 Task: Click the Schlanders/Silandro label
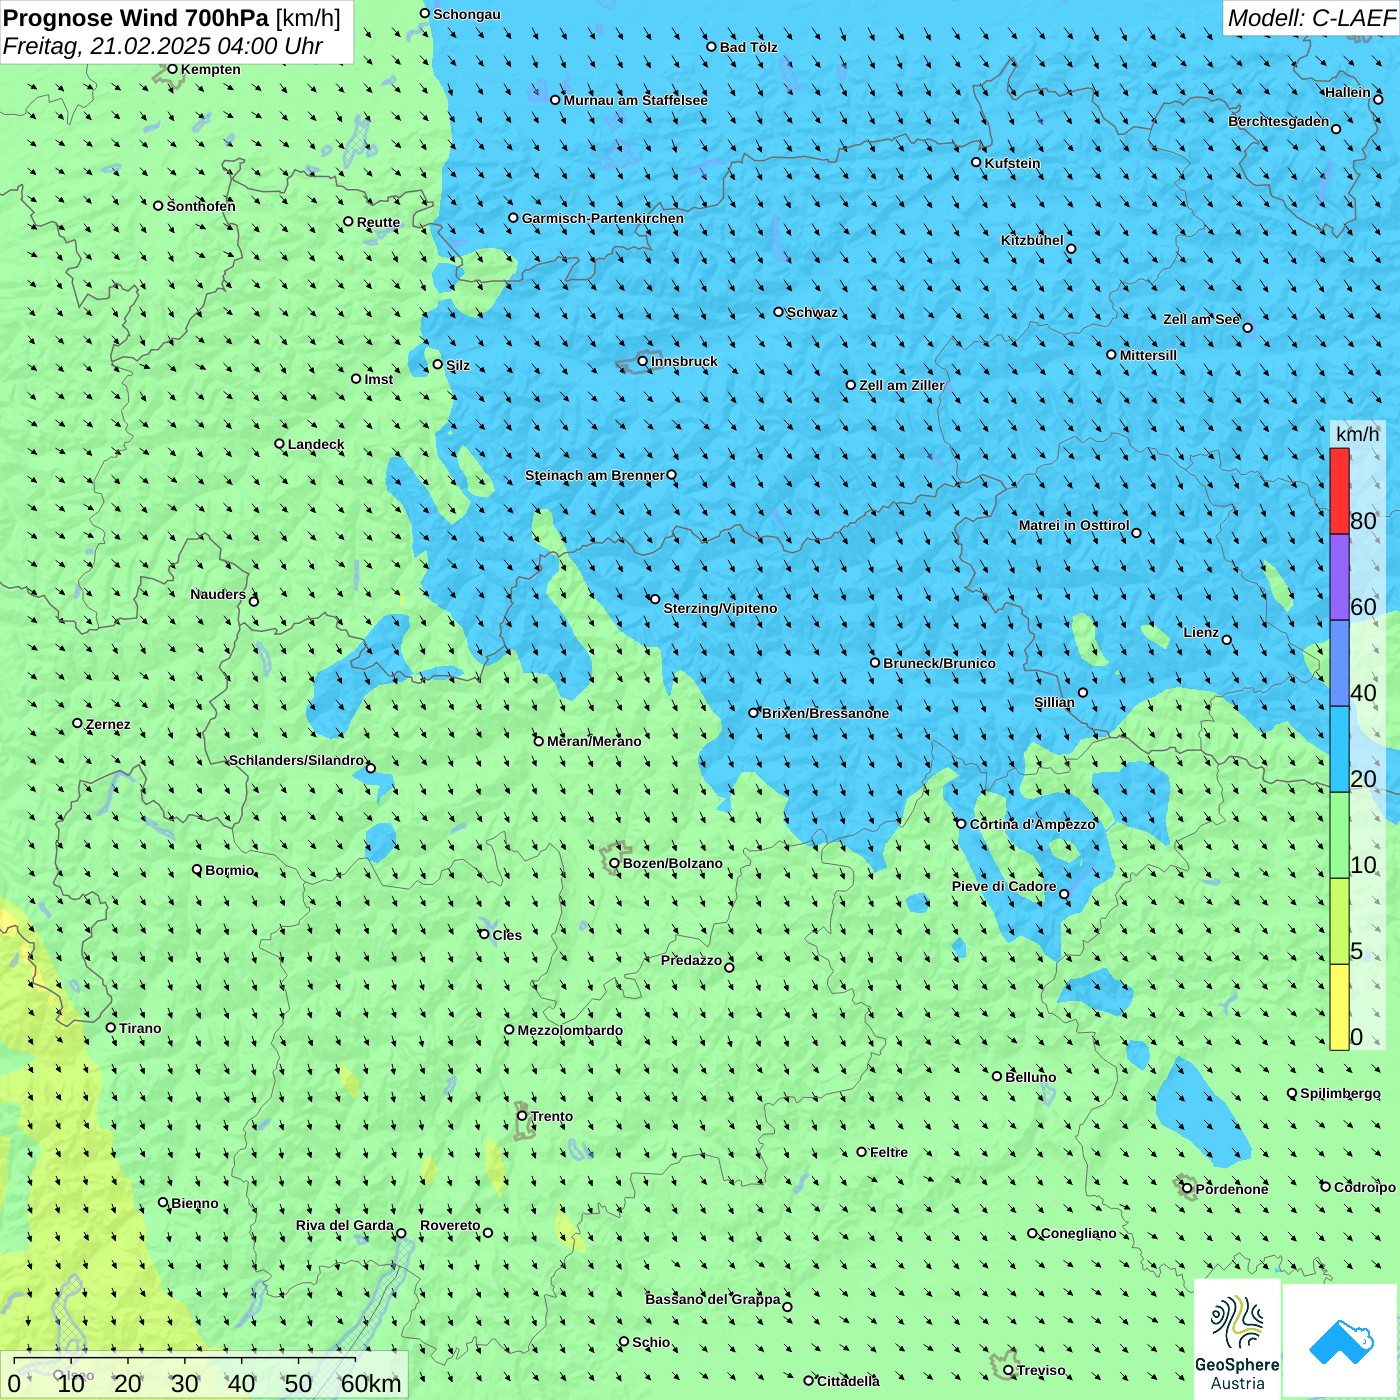click(x=296, y=760)
